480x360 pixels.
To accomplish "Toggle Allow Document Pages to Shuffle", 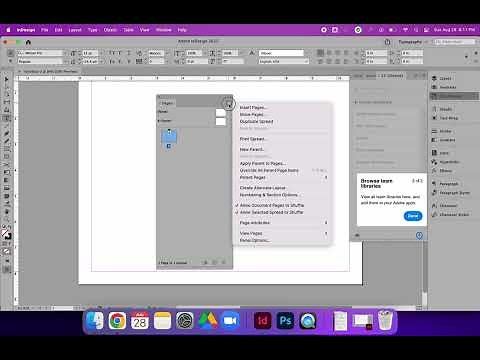I will [x=272, y=205].
